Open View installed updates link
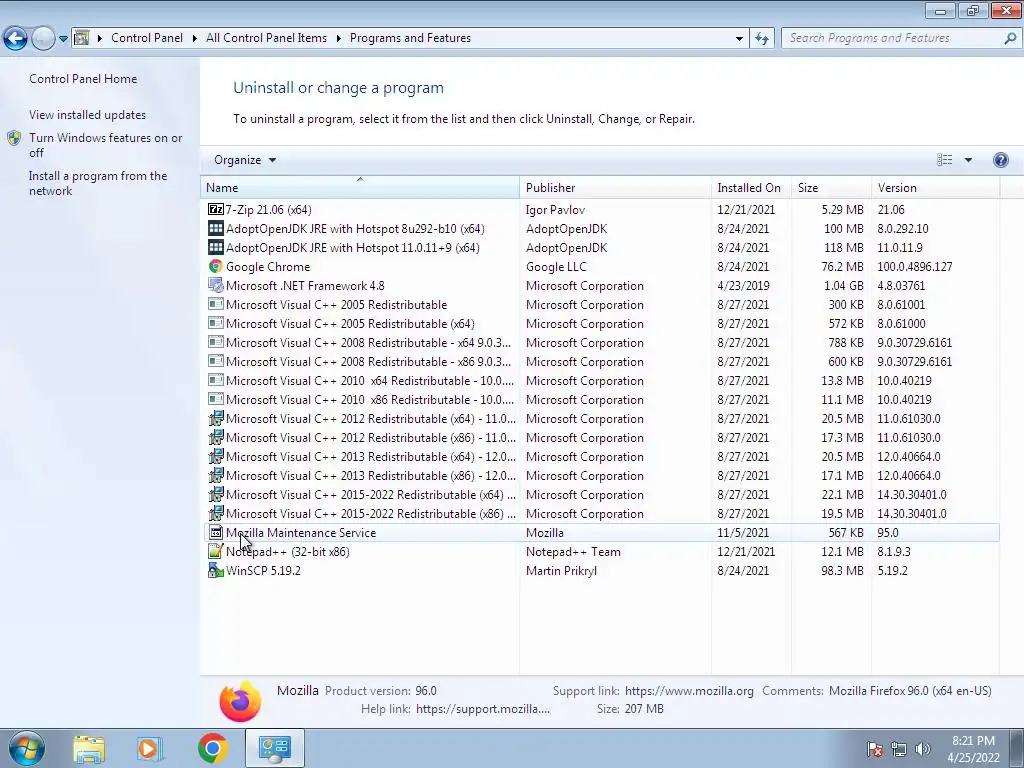This screenshot has width=1024, height=768. [88, 114]
